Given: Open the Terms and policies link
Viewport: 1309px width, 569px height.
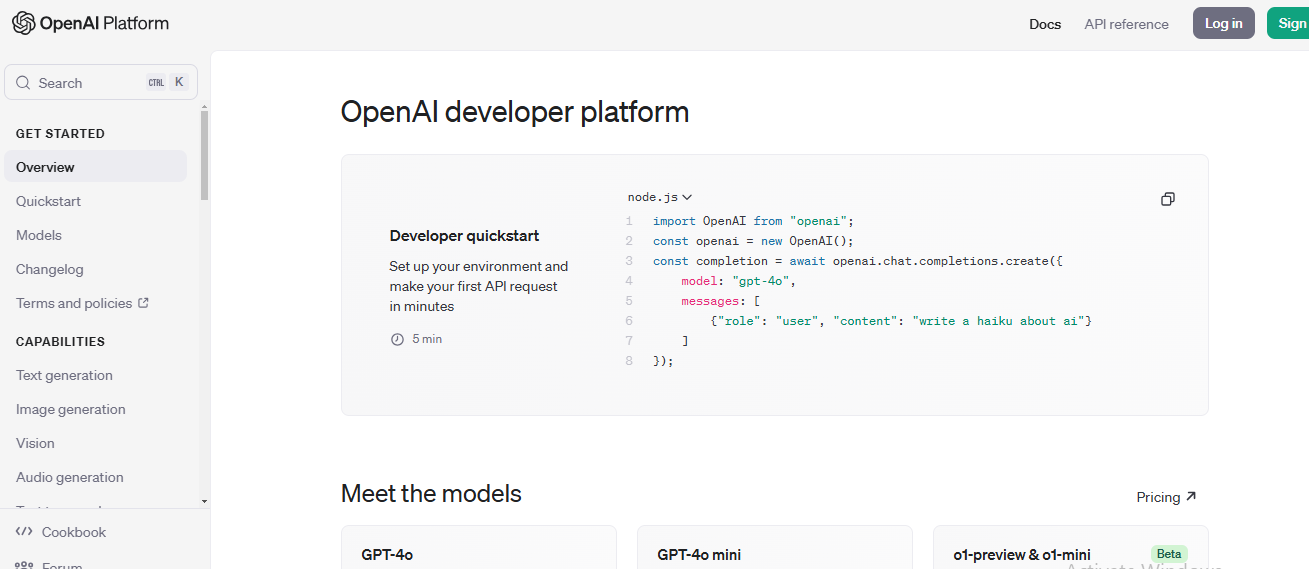Looking at the screenshot, I should (x=82, y=303).
